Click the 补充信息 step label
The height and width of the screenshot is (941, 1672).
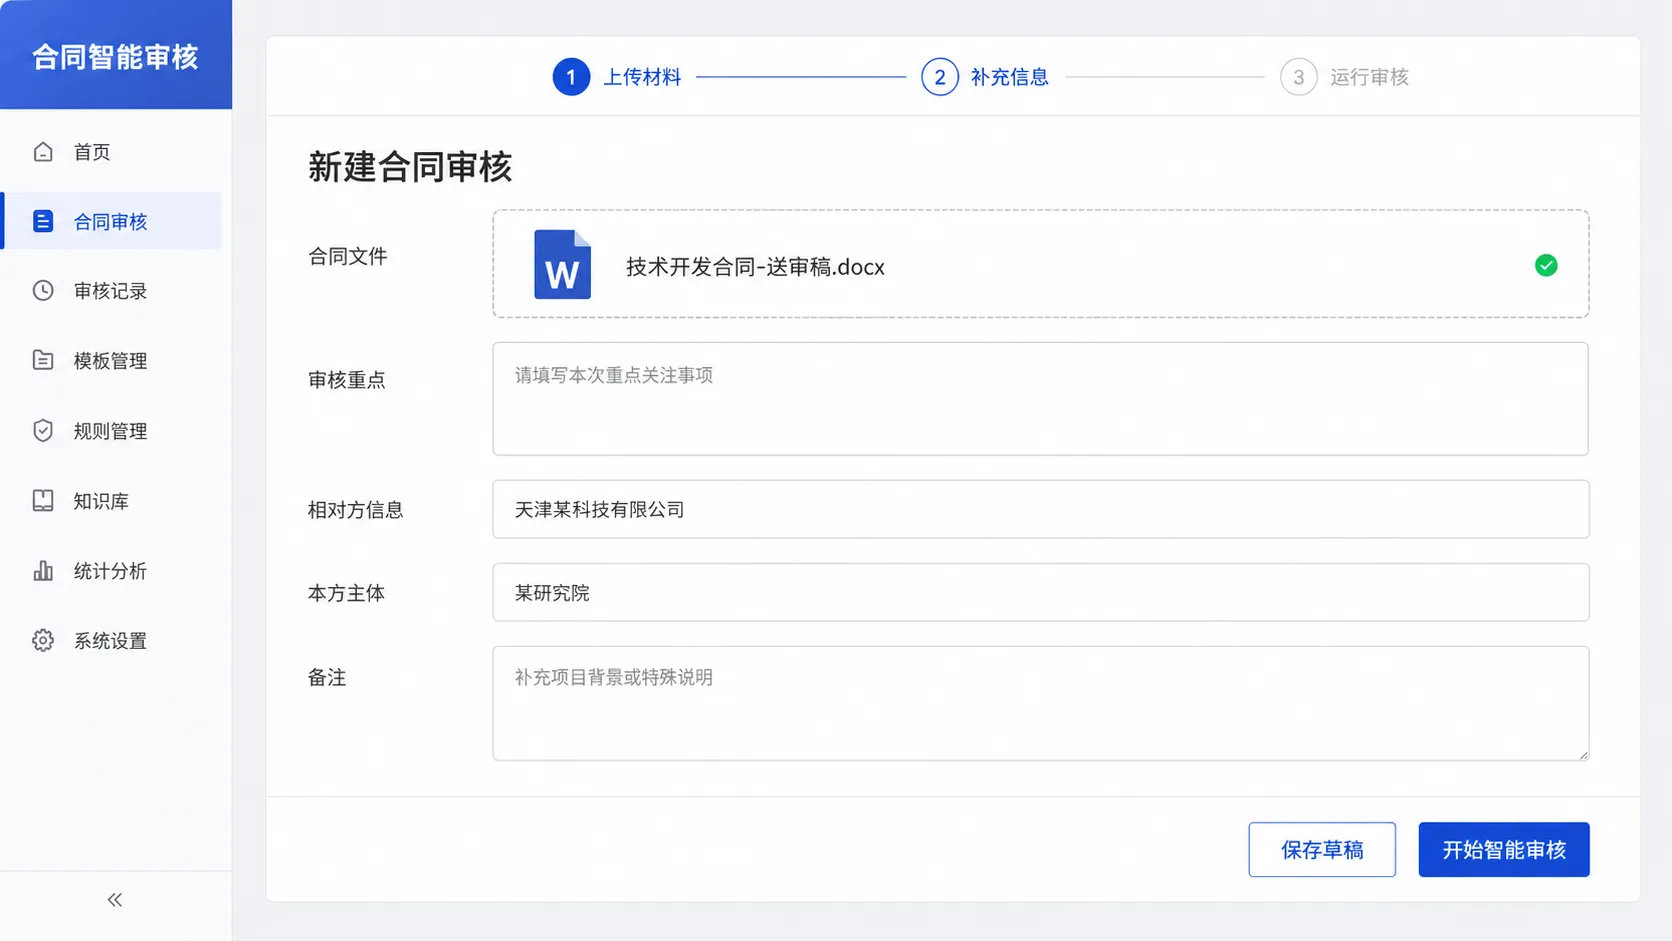tap(1009, 77)
